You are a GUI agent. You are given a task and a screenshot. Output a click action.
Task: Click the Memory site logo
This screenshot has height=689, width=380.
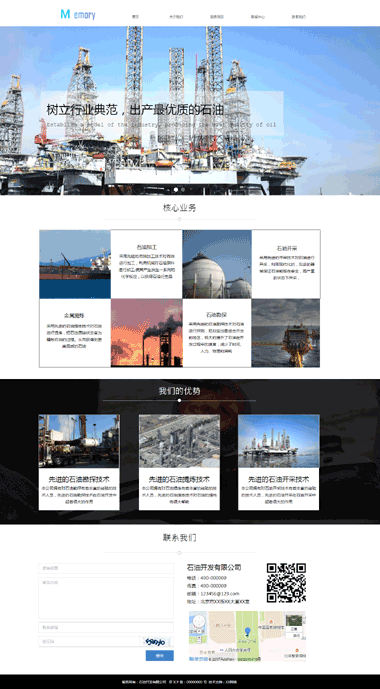tap(78, 15)
